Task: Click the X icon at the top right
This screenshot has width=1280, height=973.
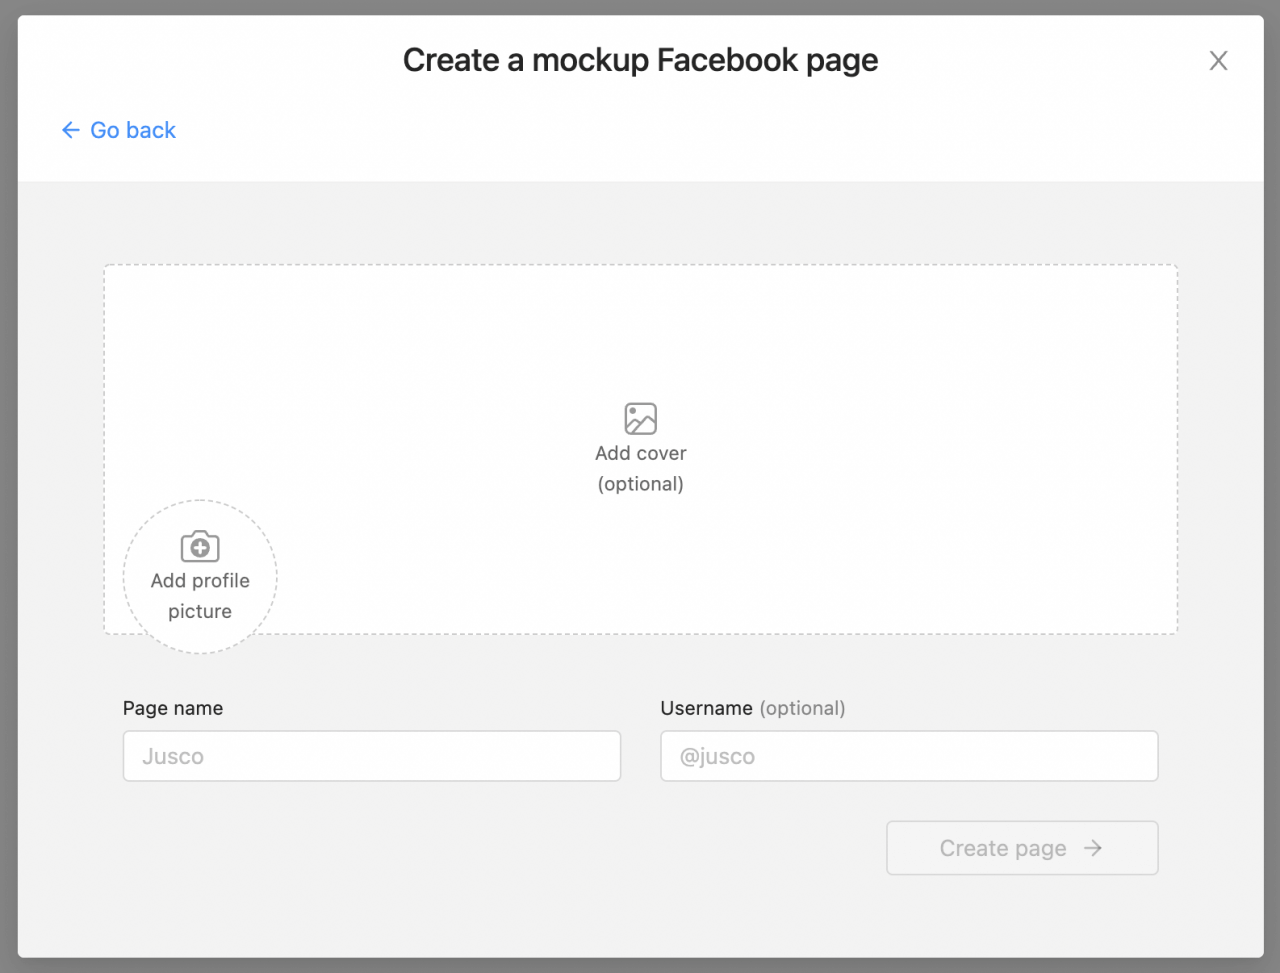Action: tap(1218, 60)
